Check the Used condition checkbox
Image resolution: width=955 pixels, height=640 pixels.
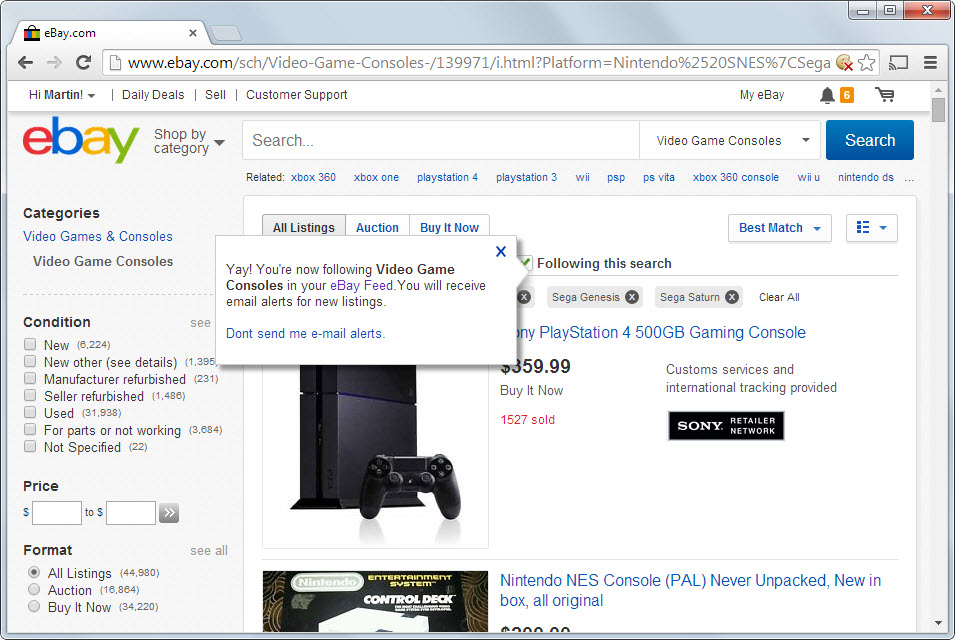tap(30, 412)
